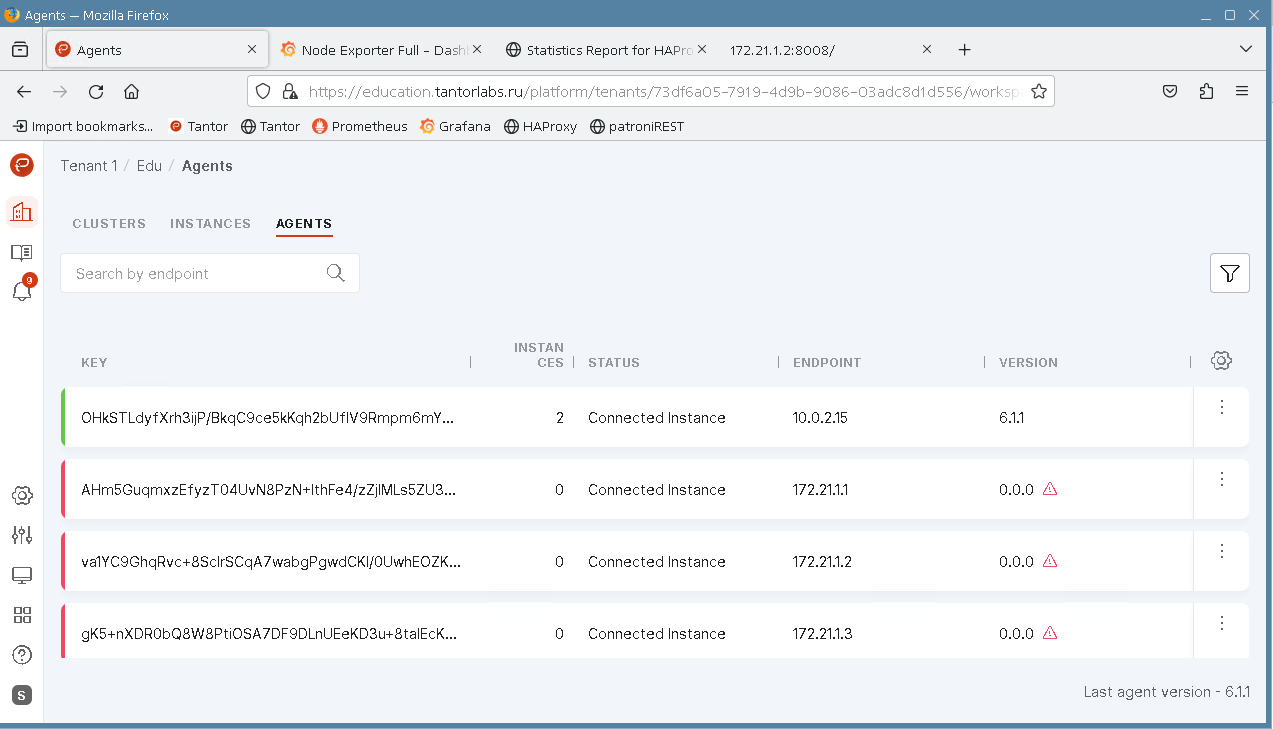1273x729 pixels.
Task: Click the Search by endpoint field
Action: pyautogui.click(x=195, y=273)
